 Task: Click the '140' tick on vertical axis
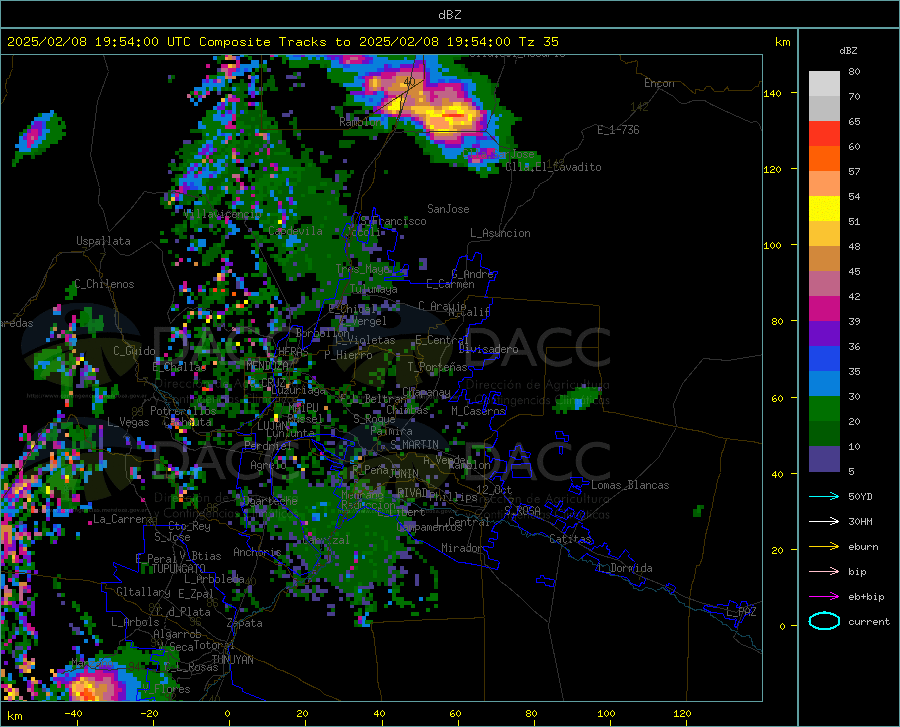click(773, 93)
